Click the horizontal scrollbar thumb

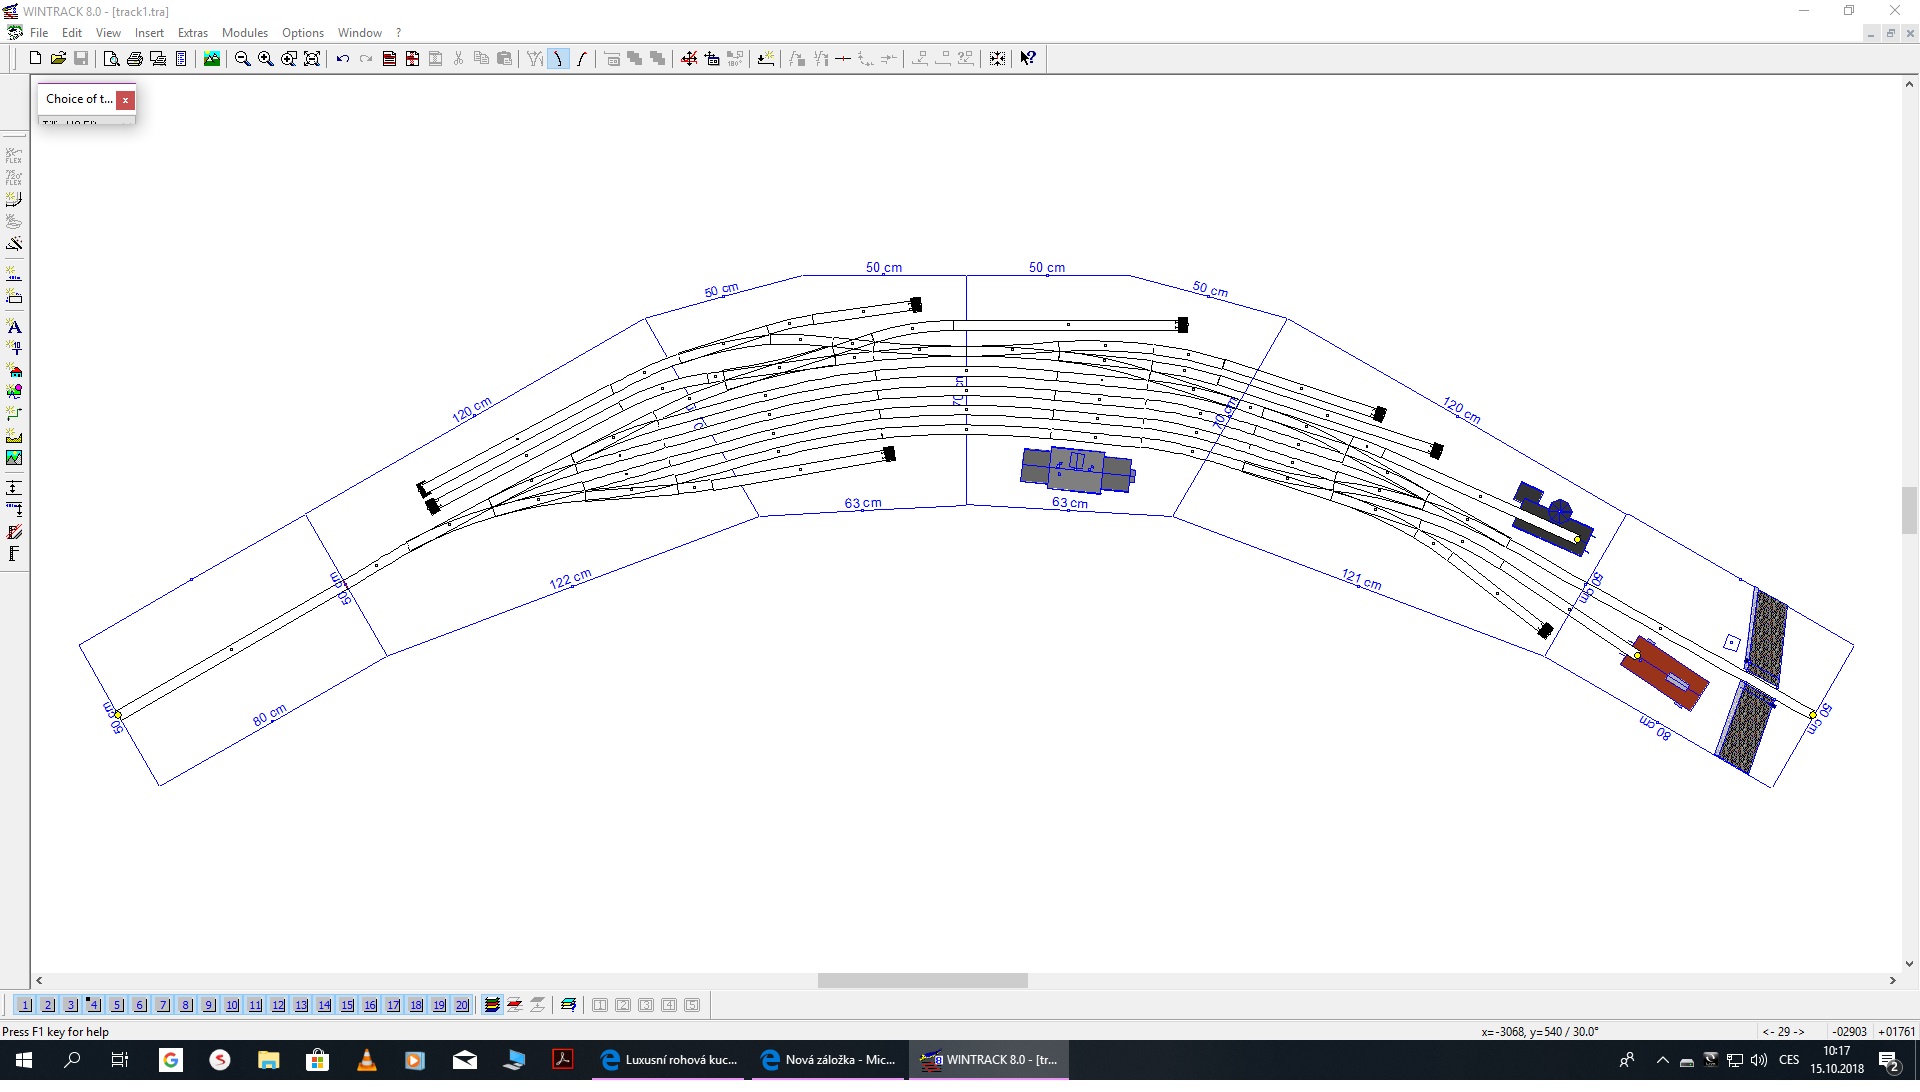point(922,981)
